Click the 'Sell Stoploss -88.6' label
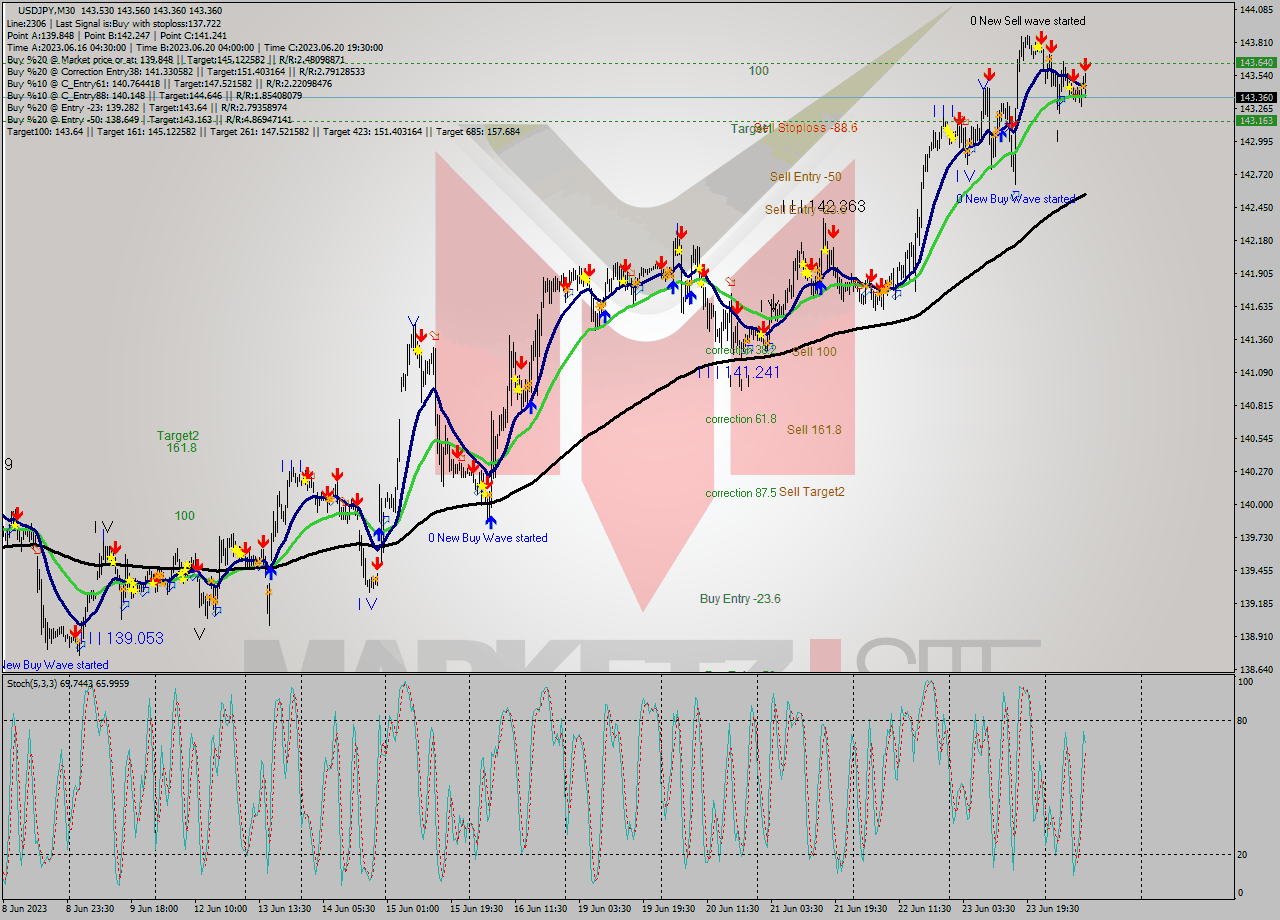Viewport: 1280px width, 920px height. point(806,128)
